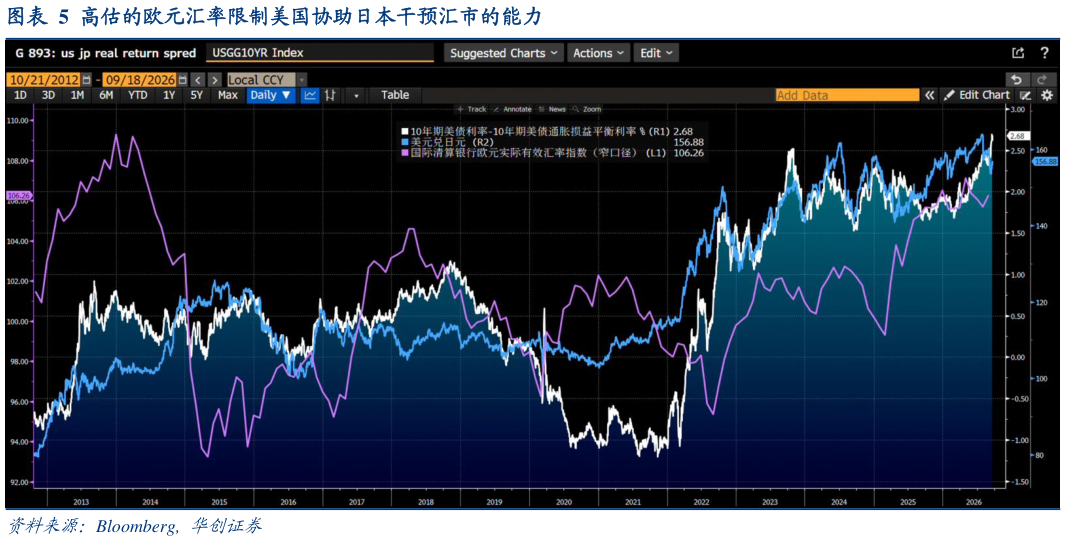Click the Add Data field
Image resolution: width=1066 pixels, height=541 pixels.
(x=846, y=95)
